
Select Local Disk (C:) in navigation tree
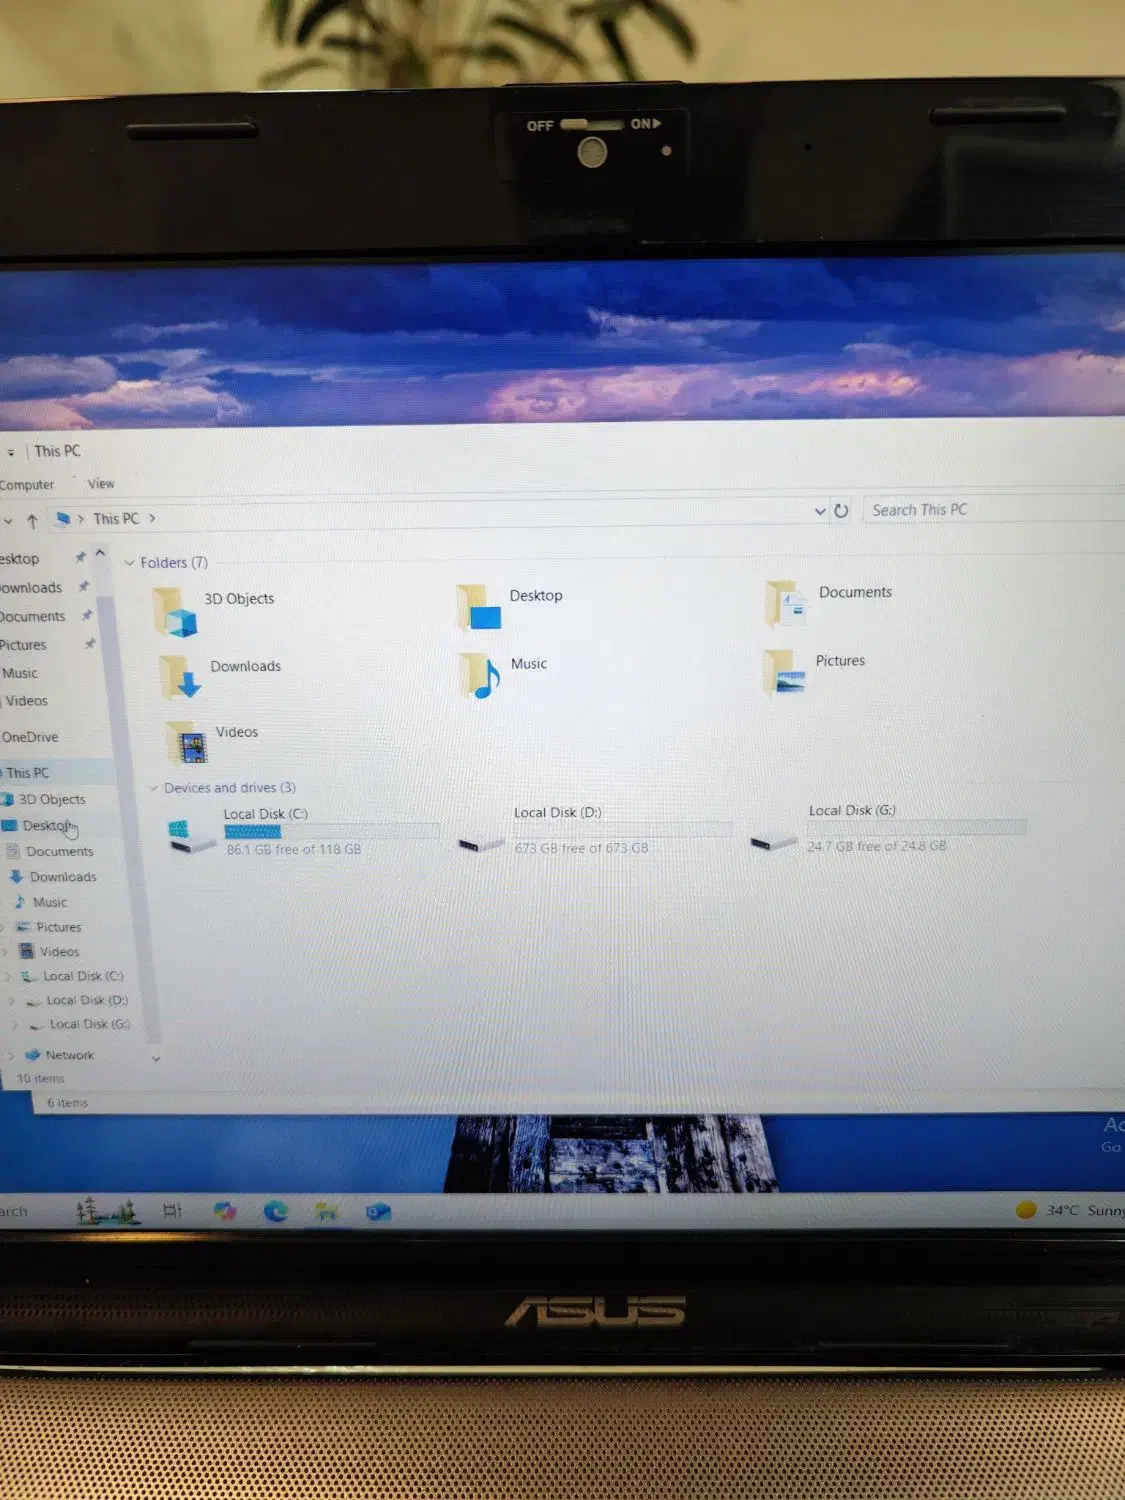pos(83,976)
